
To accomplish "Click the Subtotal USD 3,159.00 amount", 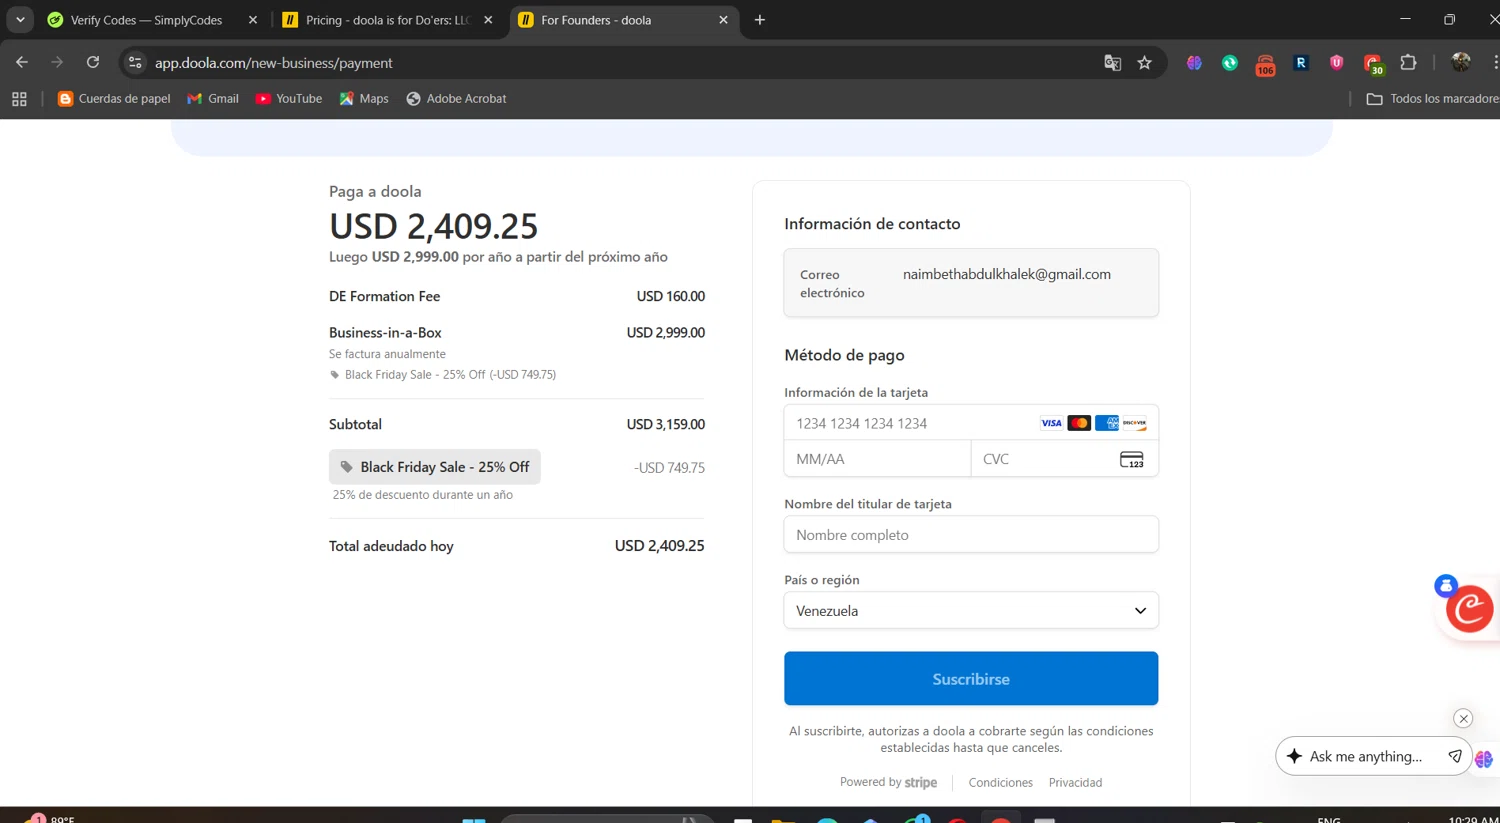I will coord(666,424).
